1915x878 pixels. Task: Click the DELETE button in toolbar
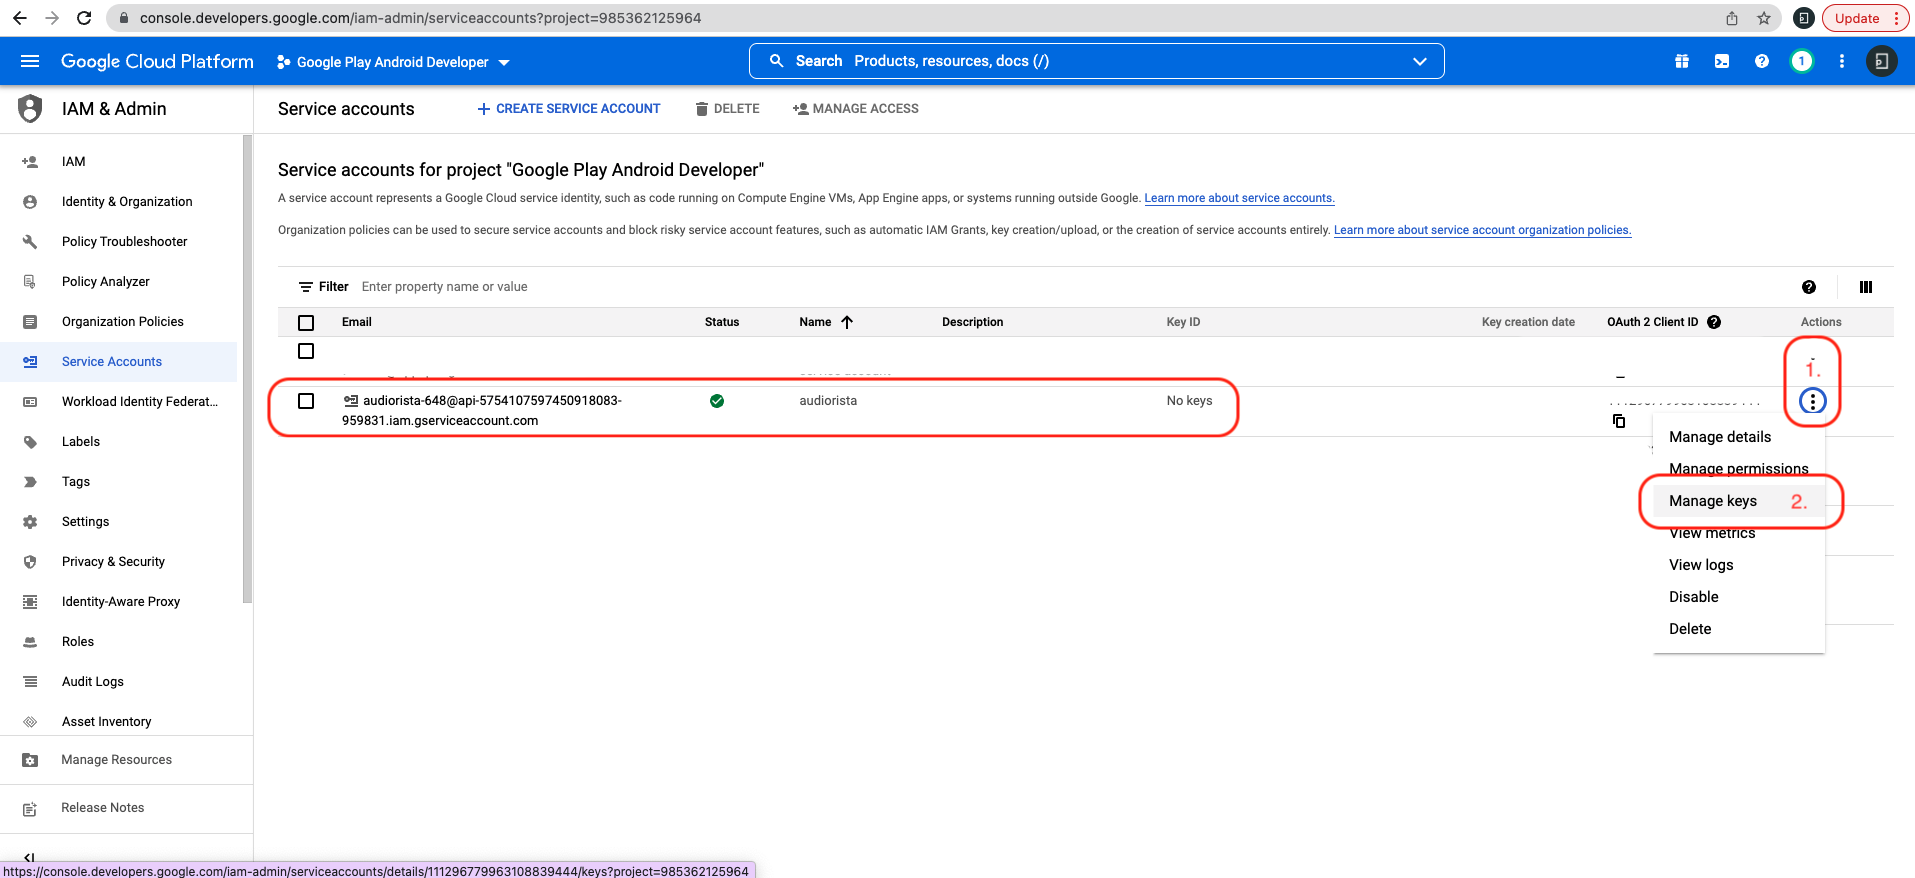[x=727, y=108]
